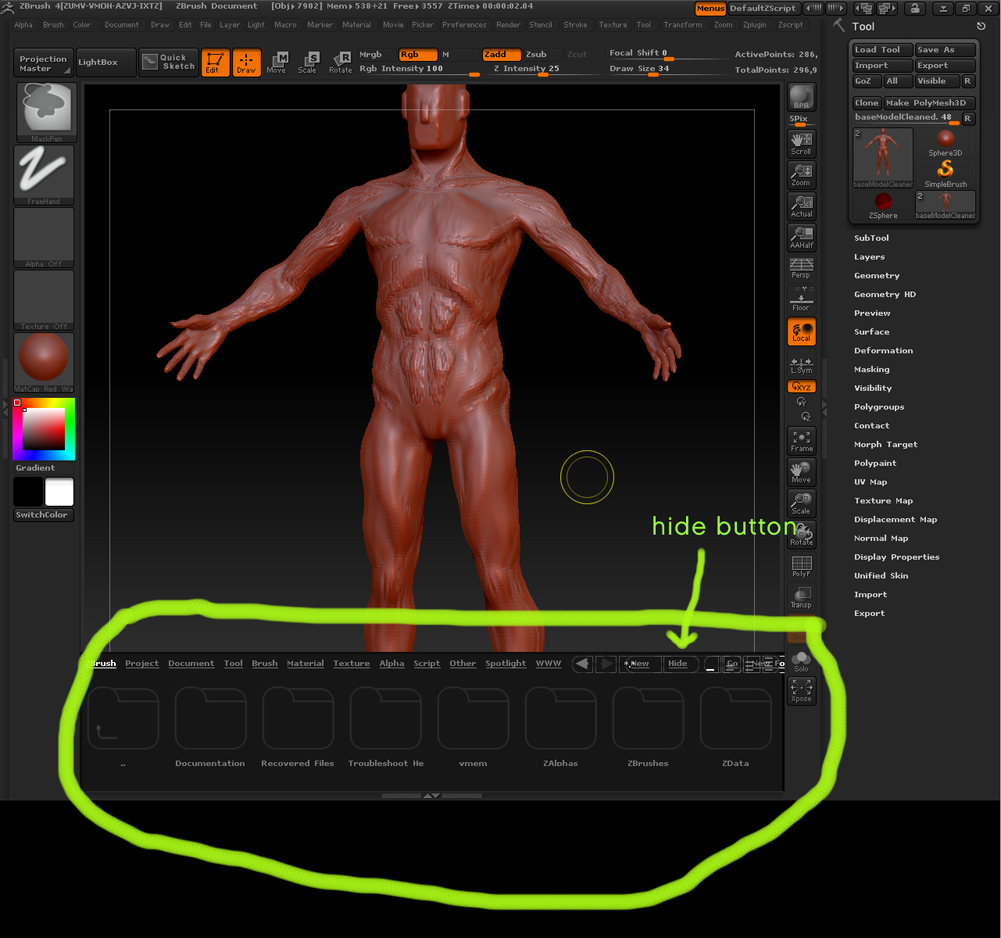Toggle the Floor grid
The height and width of the screenshot is (938, 1001).
click(801, 299)
